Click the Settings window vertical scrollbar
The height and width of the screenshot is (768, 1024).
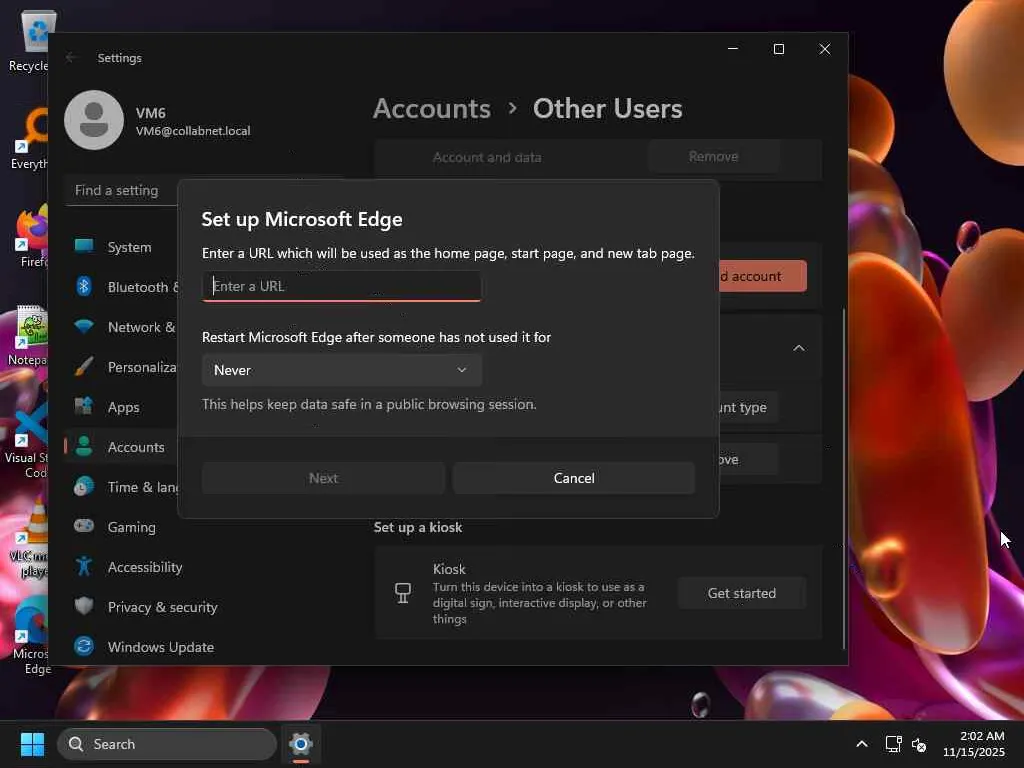844,479
